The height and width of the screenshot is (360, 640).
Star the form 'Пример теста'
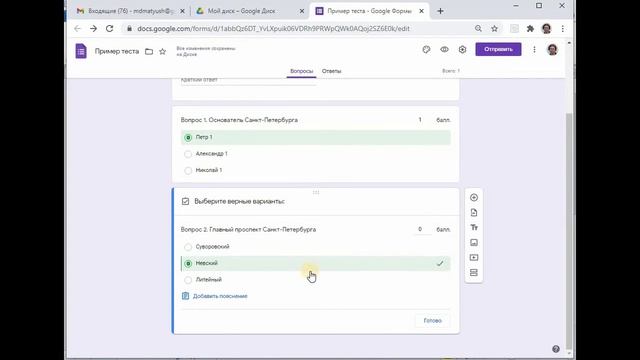pyautogui.click(x=162, y=51)
